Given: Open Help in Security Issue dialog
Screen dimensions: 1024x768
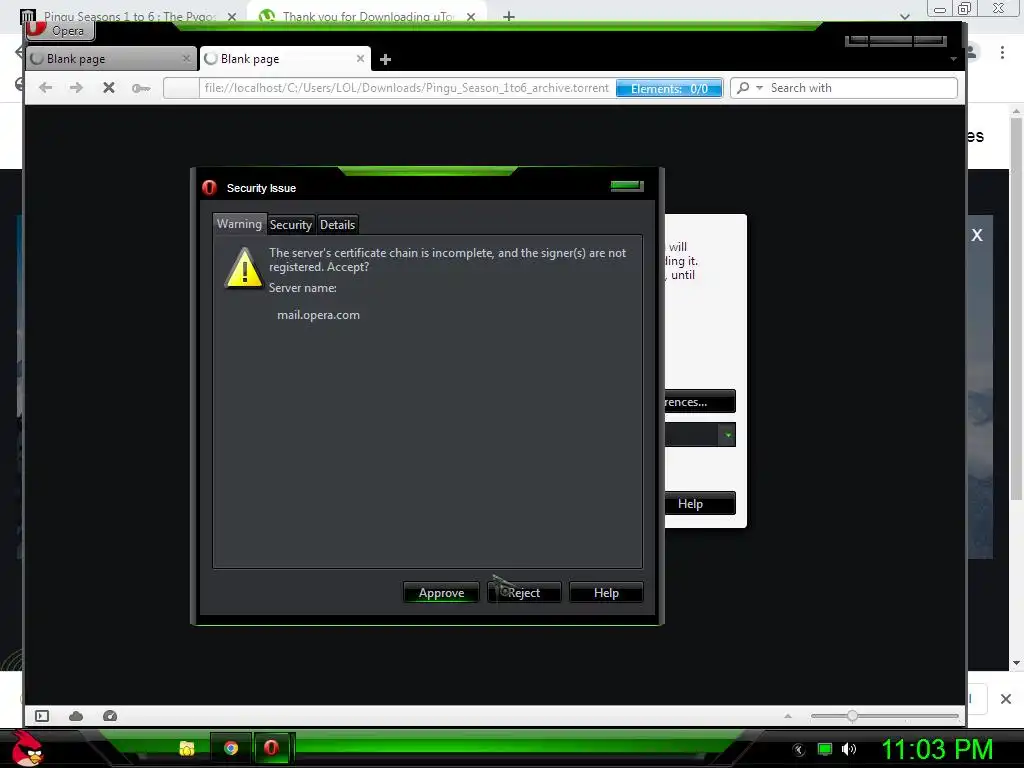Looking at the screenshot, I should point(606,593).
